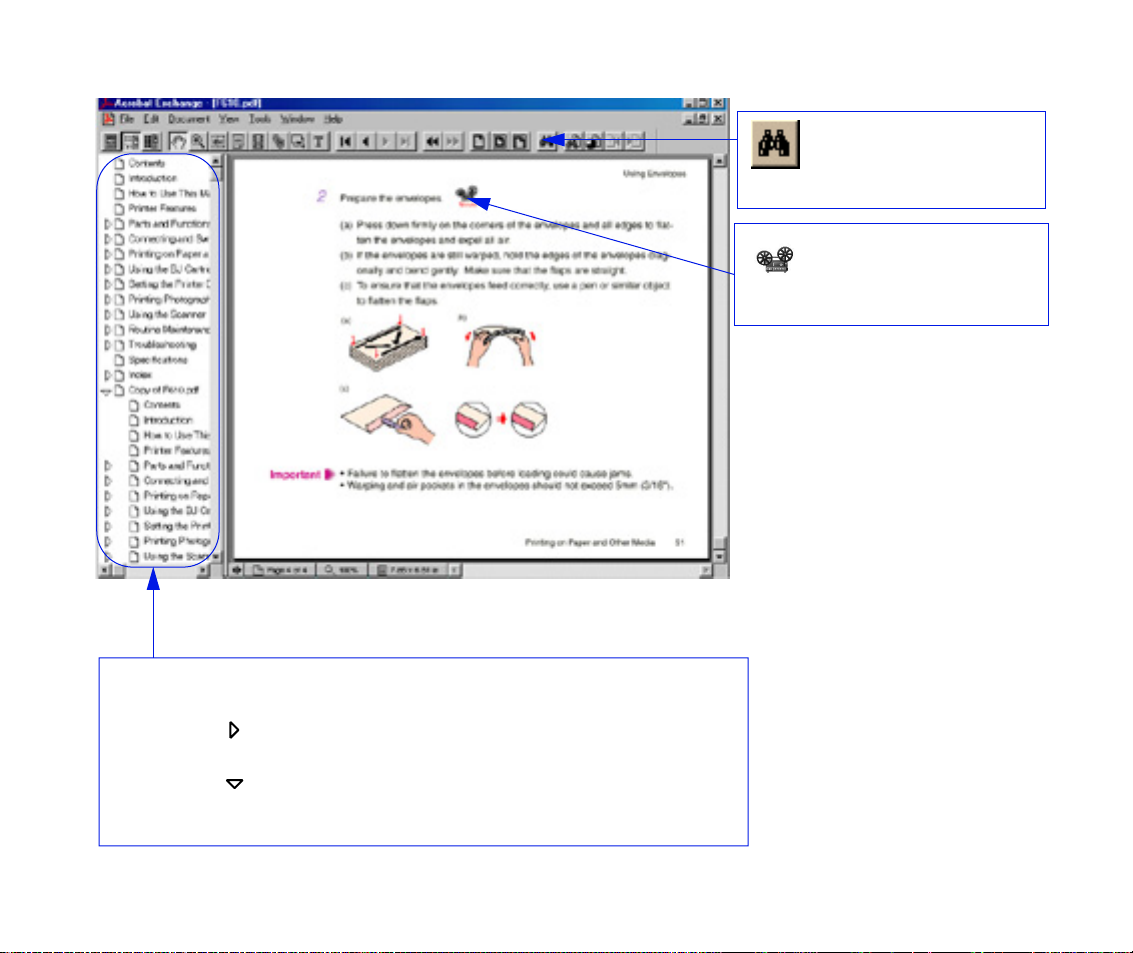Open Specifications bookmark
1133x953 pixels.
158,361
